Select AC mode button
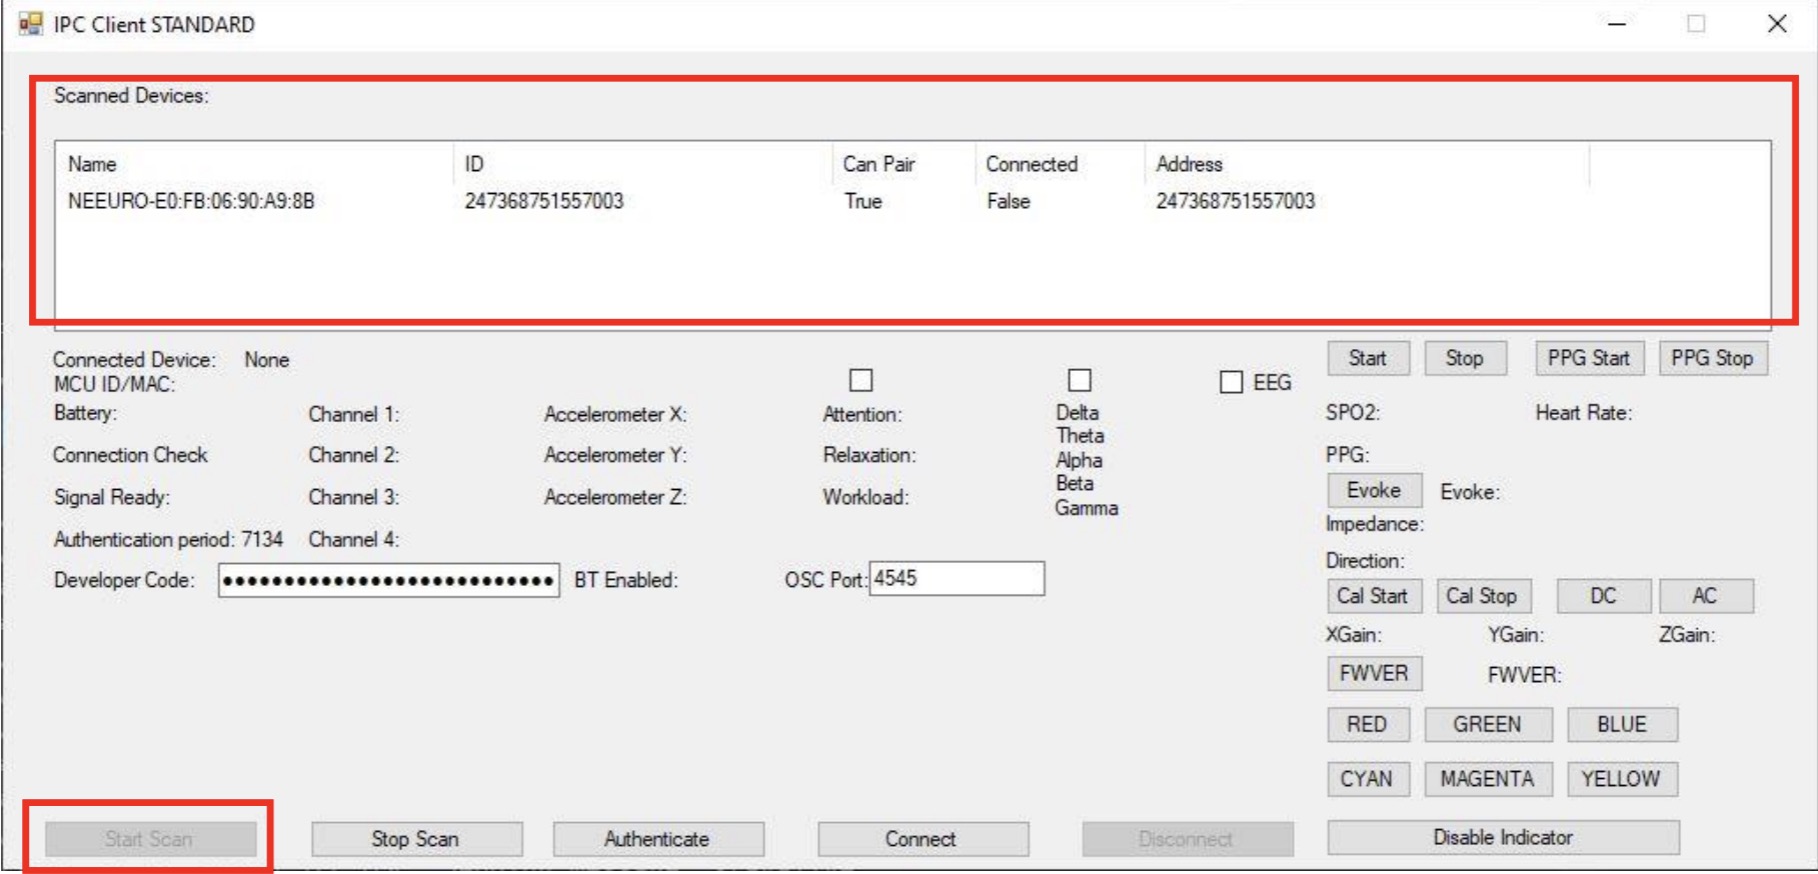Image resolution: width=1818 pixels, height=874 pixels. click(1705, 596)
